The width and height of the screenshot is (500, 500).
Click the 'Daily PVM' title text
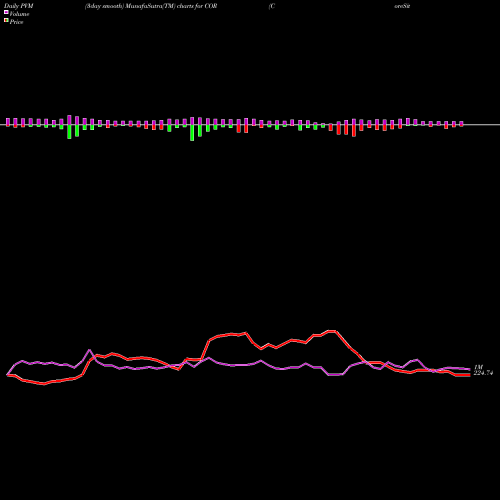(19, 6)
